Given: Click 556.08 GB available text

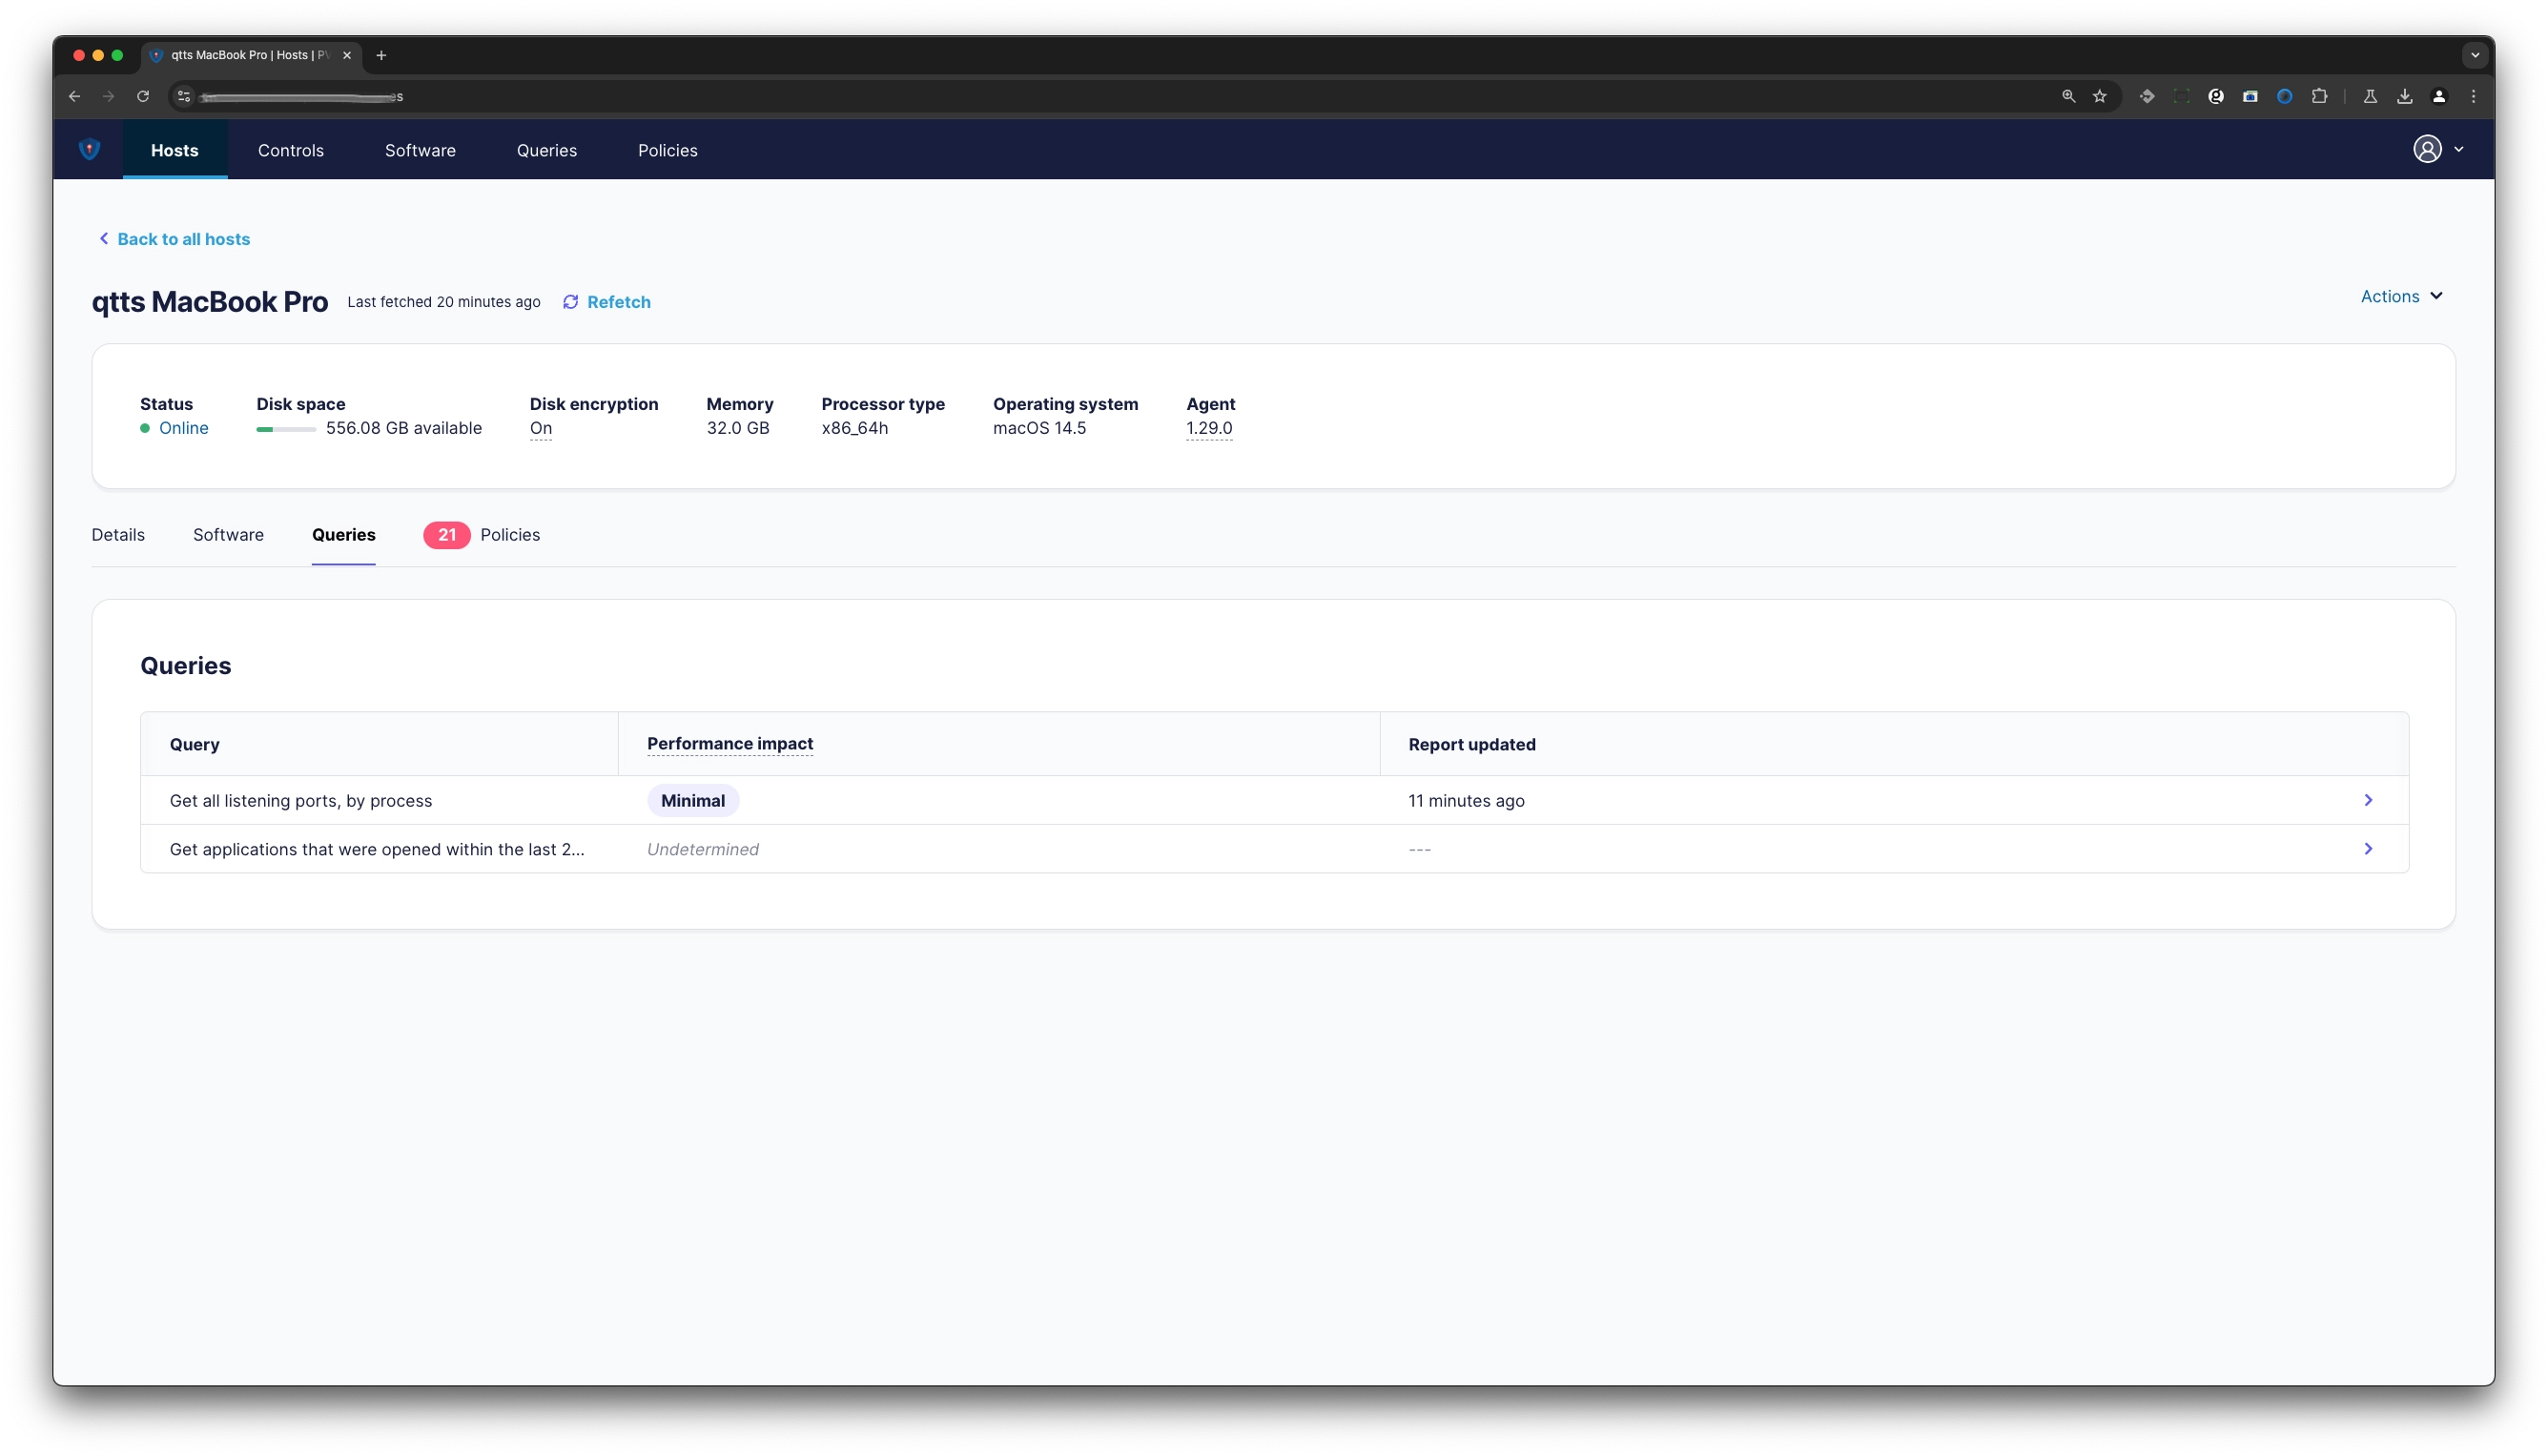Looking at the screenshot, I should (x=404, y=428).
